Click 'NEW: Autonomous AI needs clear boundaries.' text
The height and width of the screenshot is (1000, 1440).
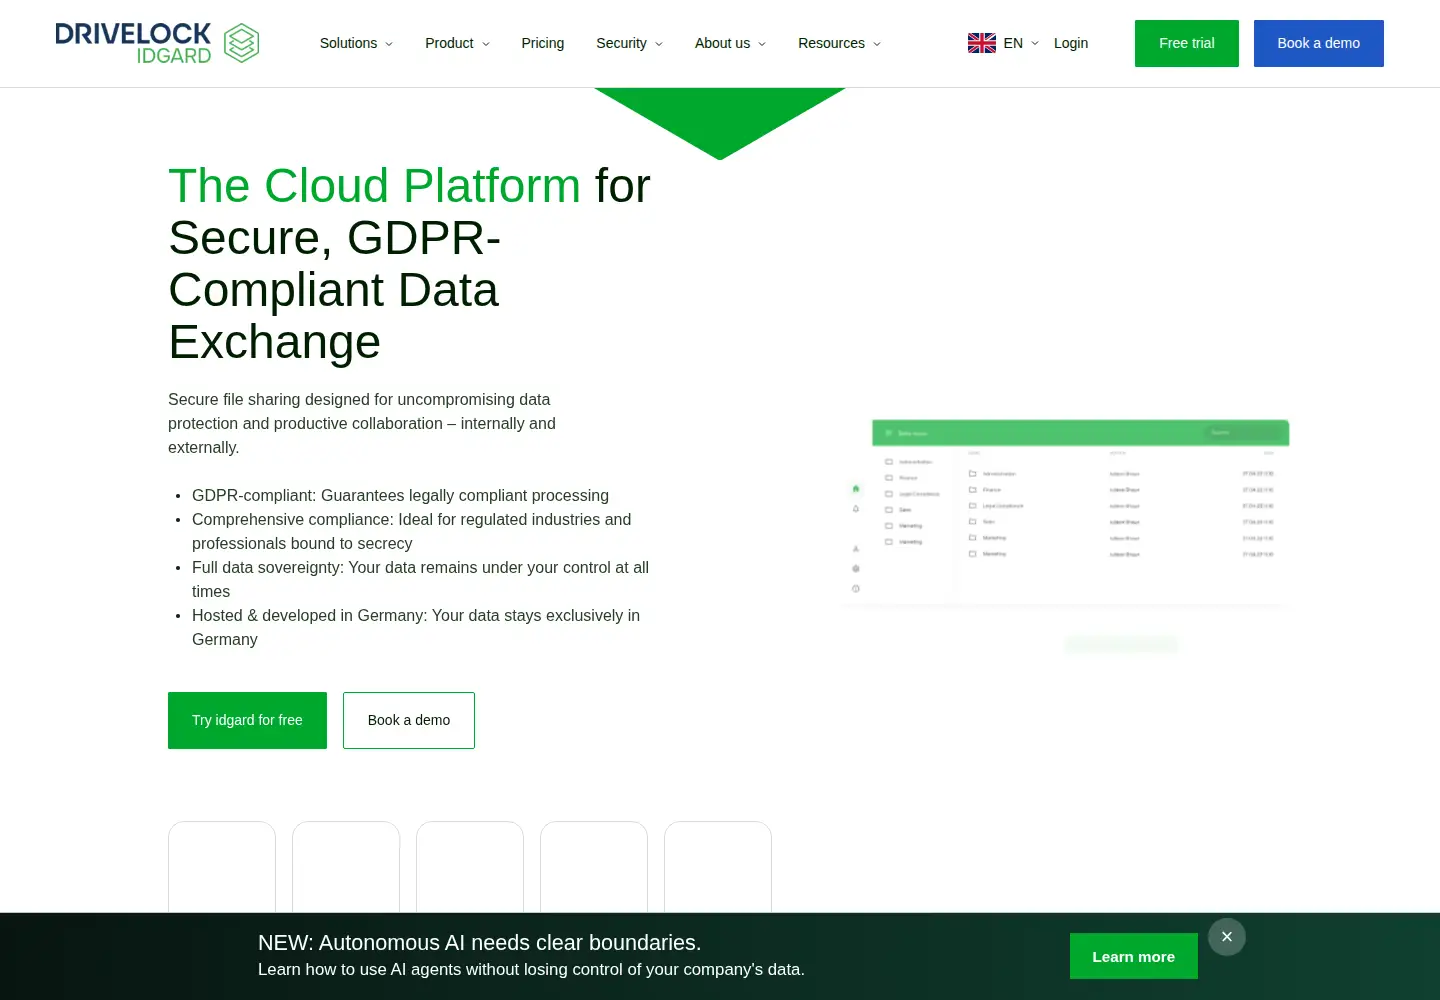pyautogui.click(x=480, y=942)
